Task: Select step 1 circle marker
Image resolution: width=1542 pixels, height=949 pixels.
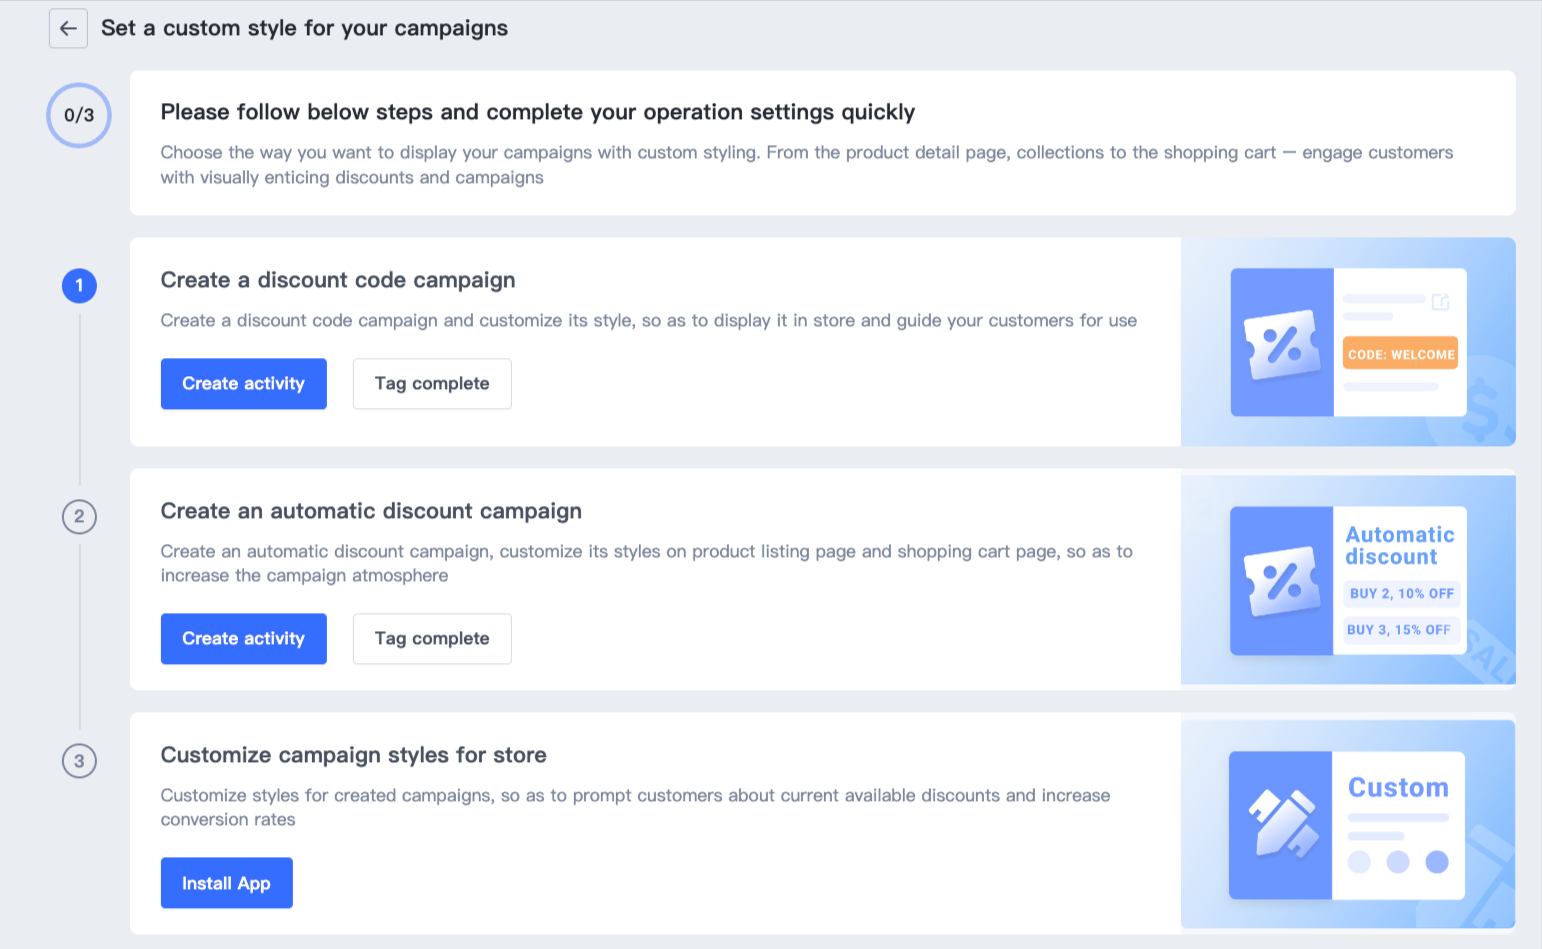Action: (x=79, y=286)
